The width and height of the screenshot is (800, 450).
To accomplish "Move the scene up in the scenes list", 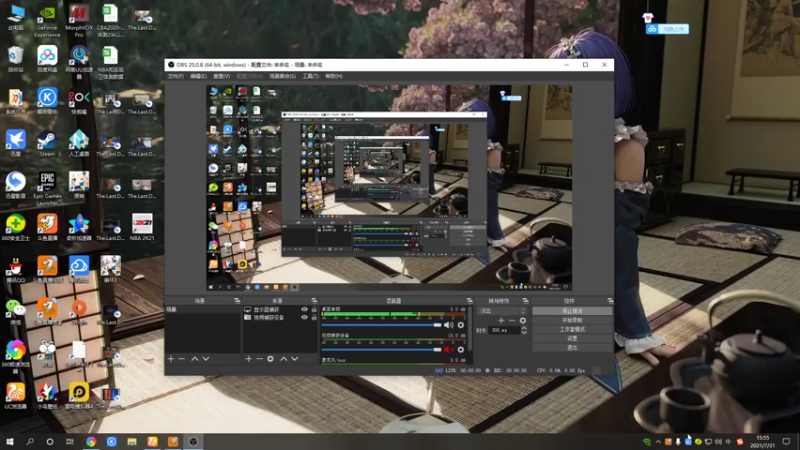I will click(195, 359).
